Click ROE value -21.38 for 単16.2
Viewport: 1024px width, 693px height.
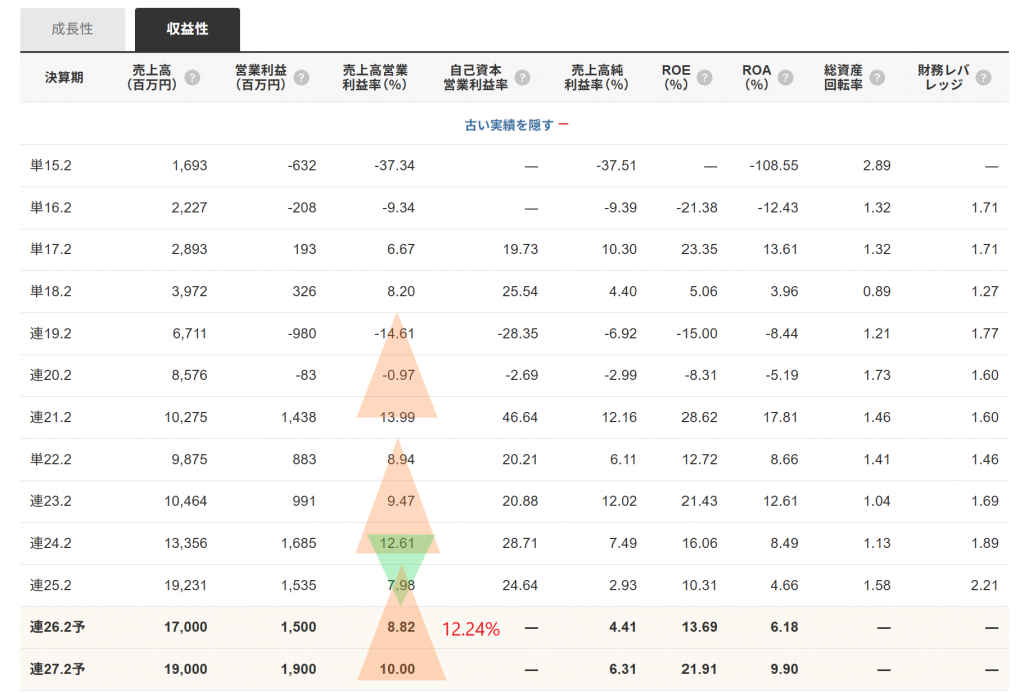pyautogui.click(x=697, y=208)
